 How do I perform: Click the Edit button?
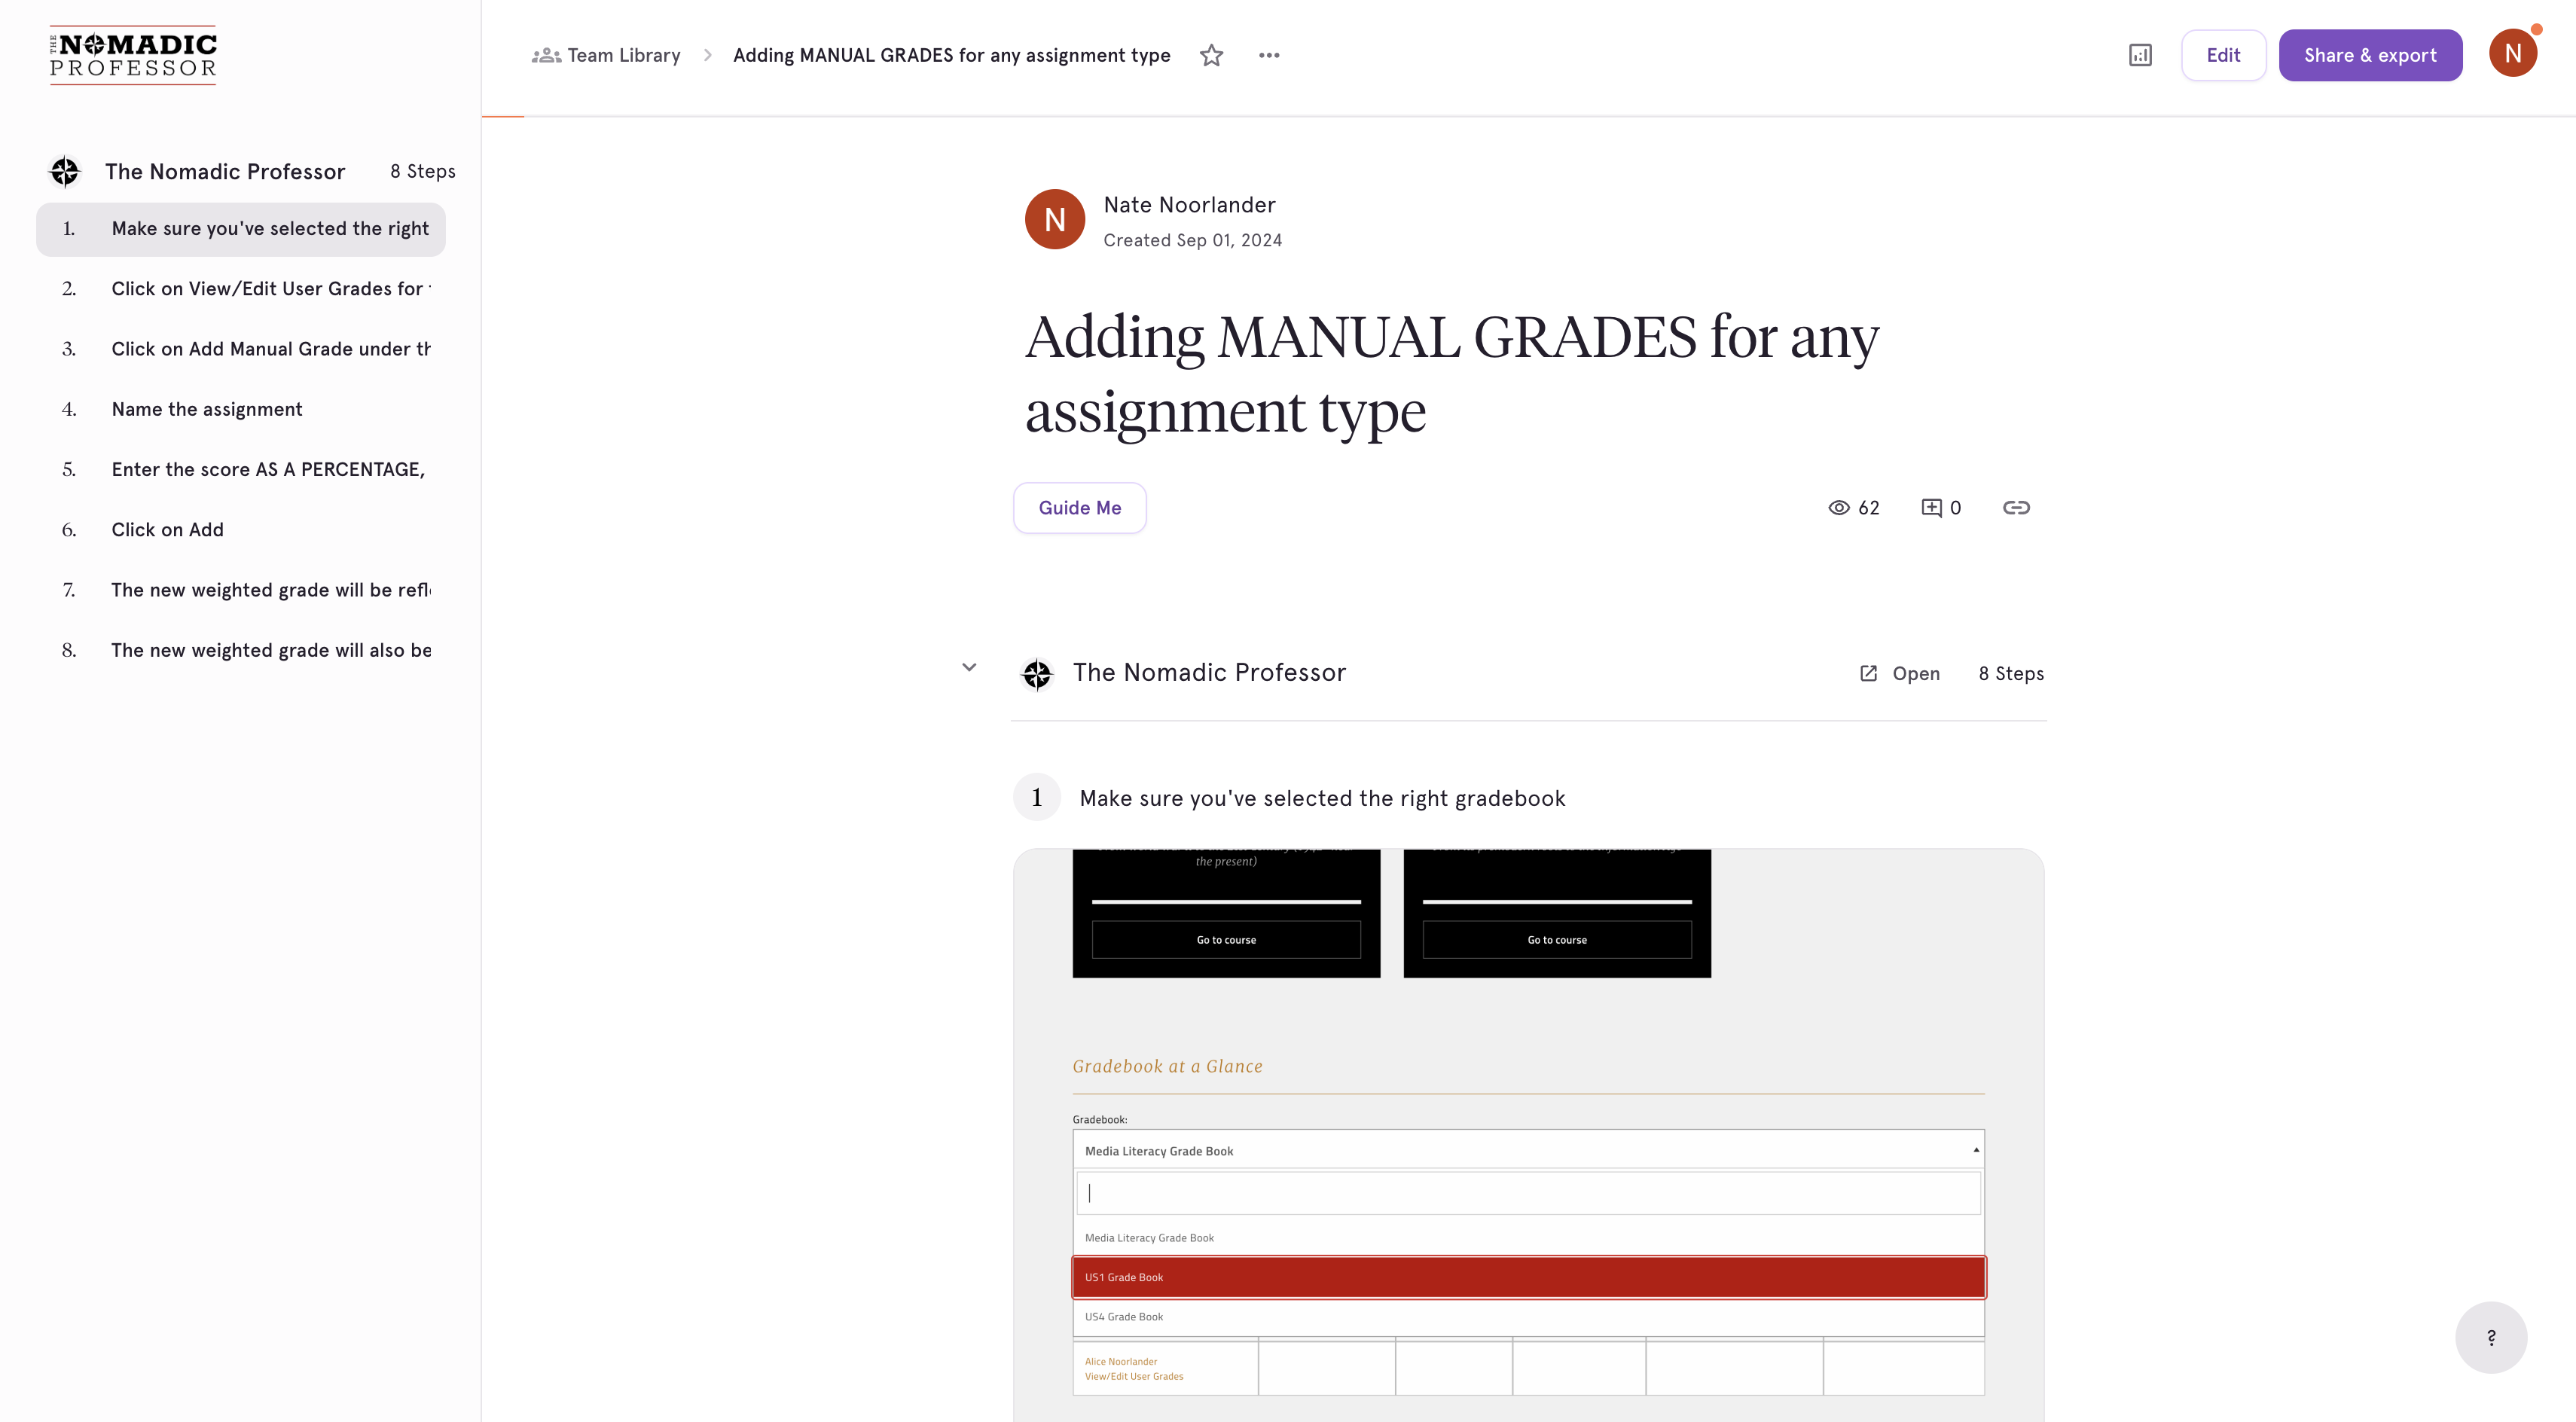click(x=2223, y=55)
